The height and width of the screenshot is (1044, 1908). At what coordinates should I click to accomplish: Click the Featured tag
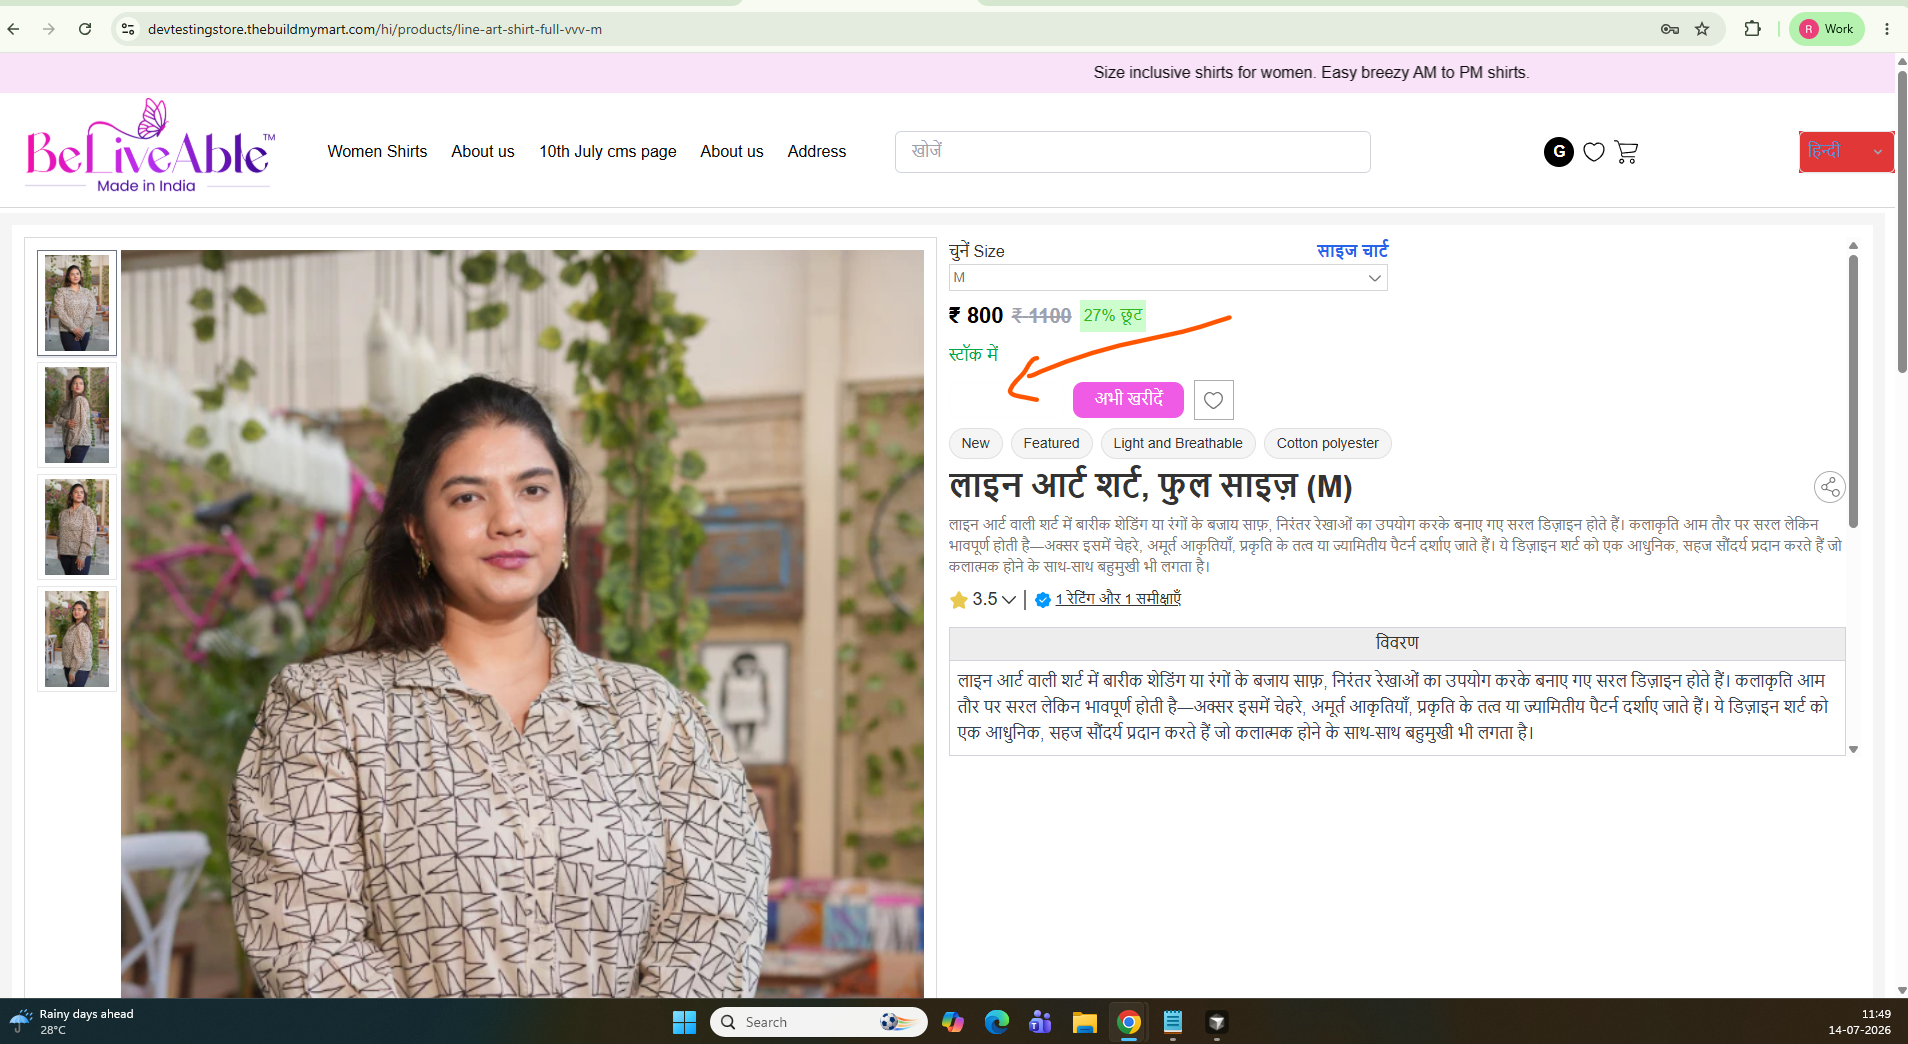tap(1051, 443)
